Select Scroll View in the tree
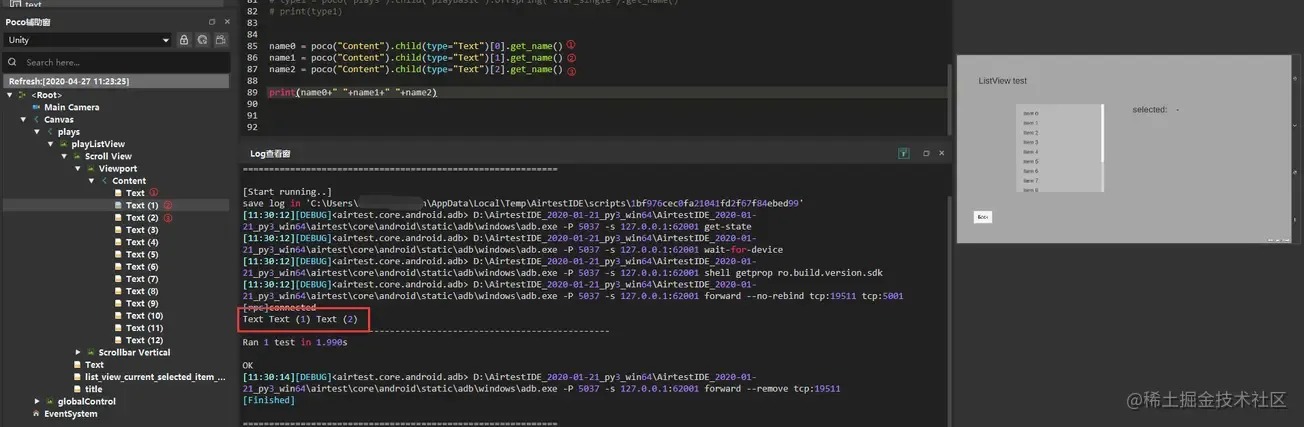This screenshot has width=1304, height=427. [x=108, y=156]
